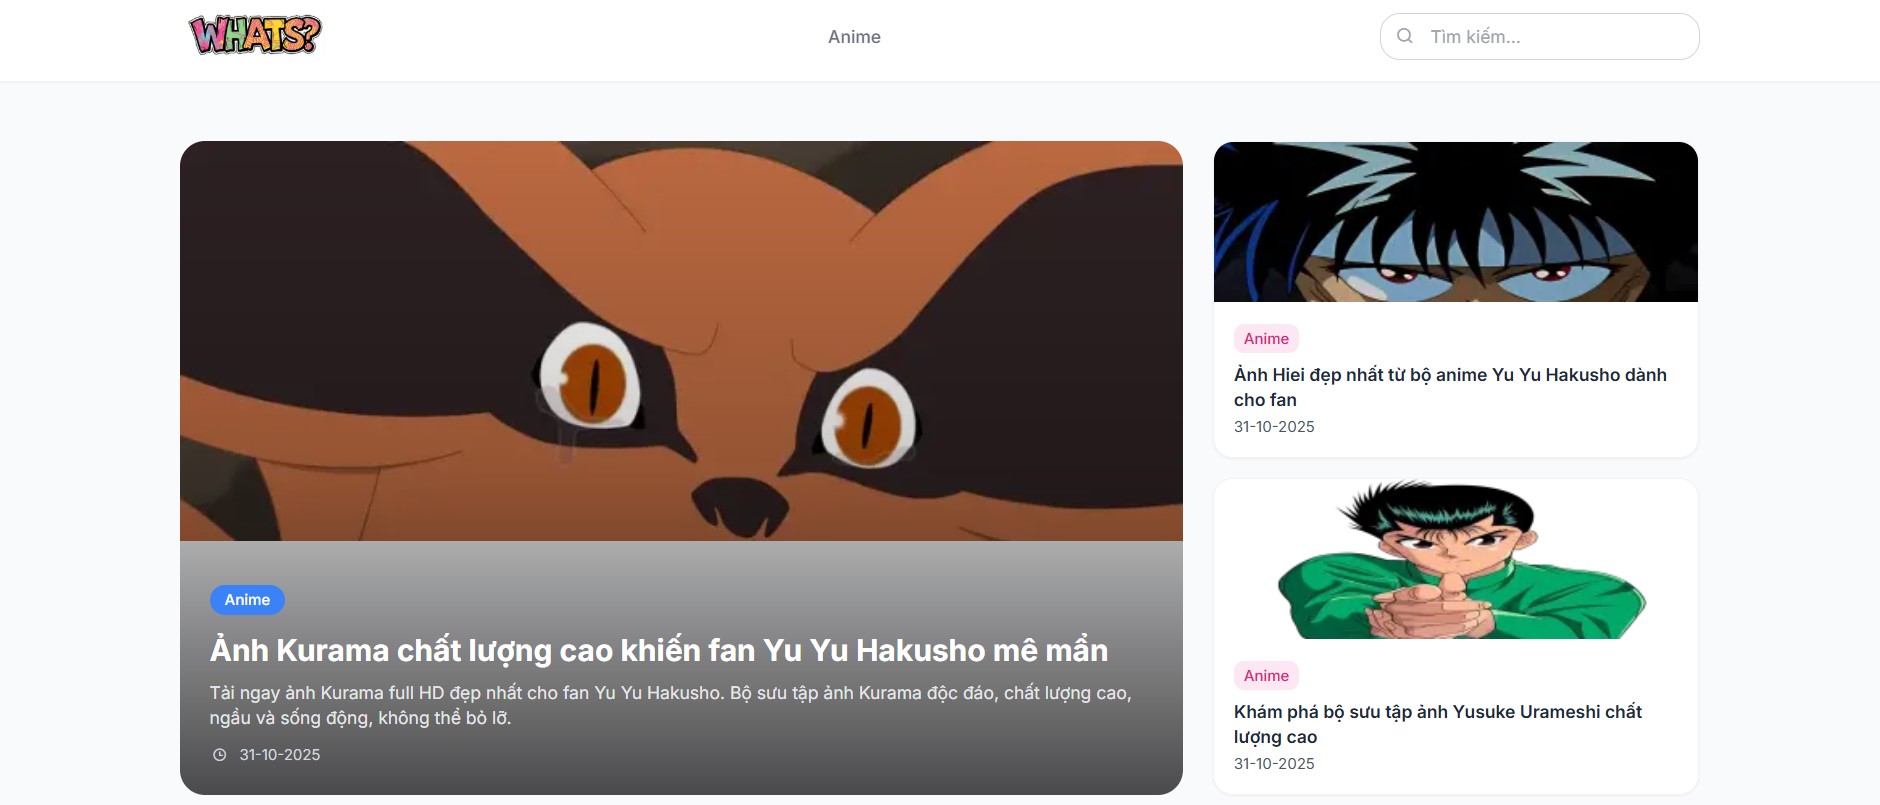Open the Anime navigation menu item
The height and width of the screenshot is (805, 1880).
click(854, 37)
